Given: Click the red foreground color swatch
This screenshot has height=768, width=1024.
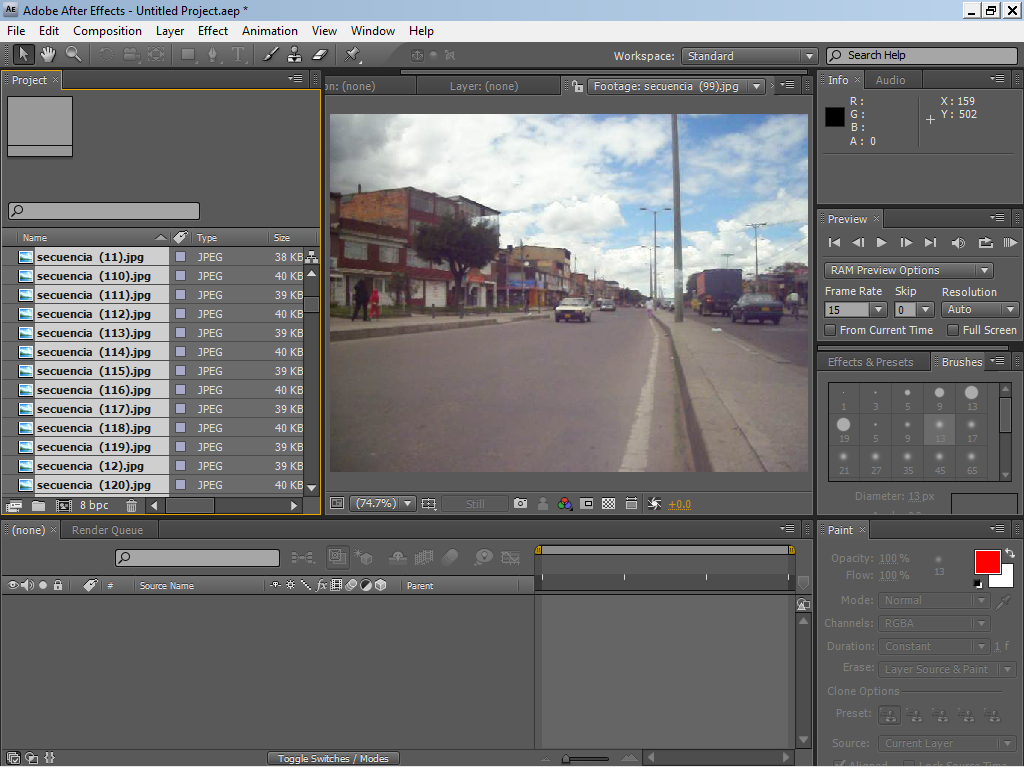Looking at the screenshot, I should tap(987, 562).
